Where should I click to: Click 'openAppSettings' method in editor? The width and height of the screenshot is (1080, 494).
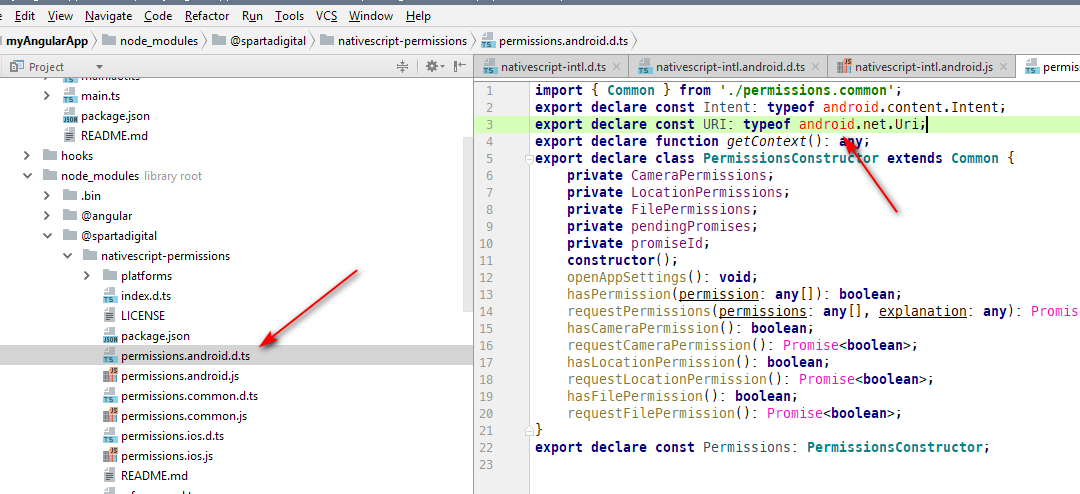(627, 278)
